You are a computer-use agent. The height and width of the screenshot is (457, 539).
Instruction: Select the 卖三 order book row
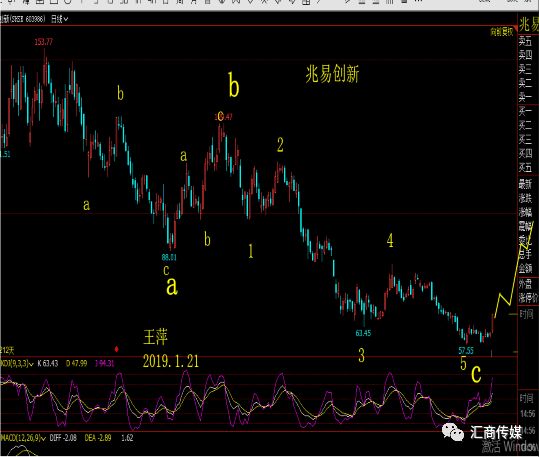526,69
